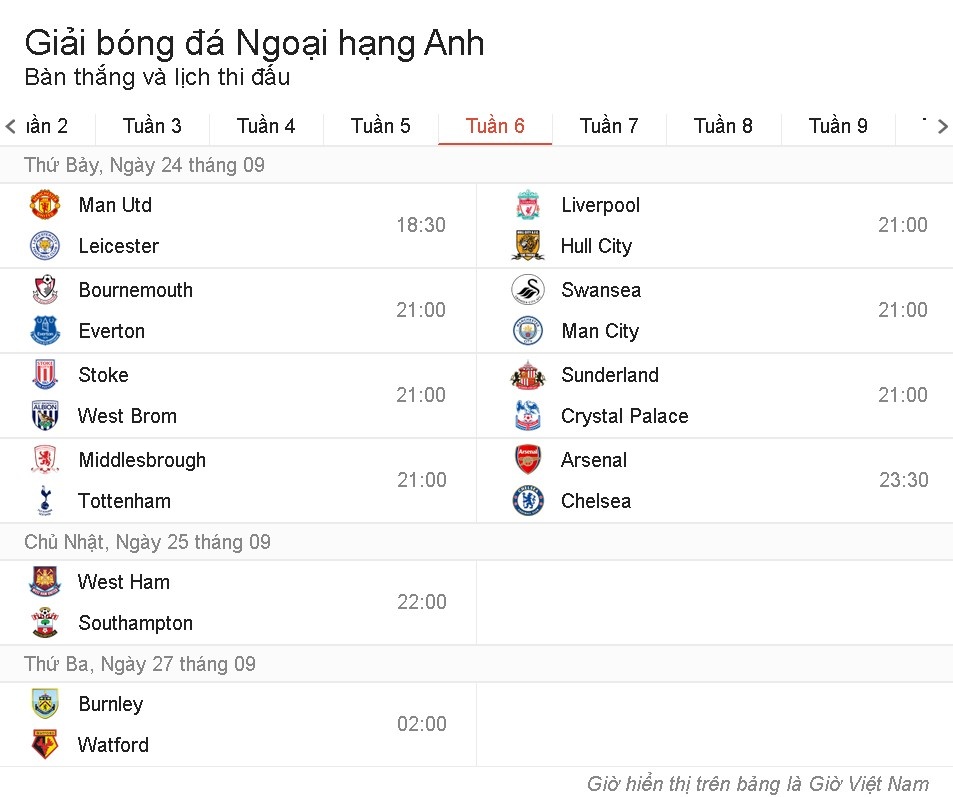Expand later weeks with the right arrow
This screenshot has height=797, width=953.
pos(944,126)
